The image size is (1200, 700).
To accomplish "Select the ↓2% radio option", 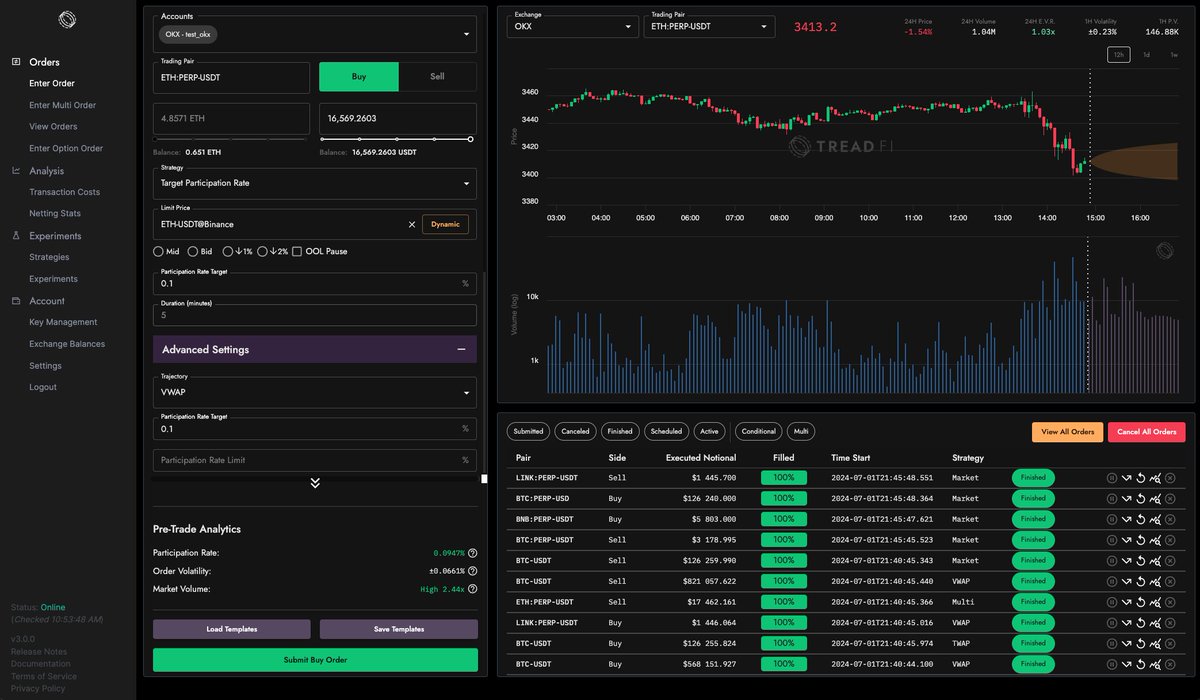I will (263, 251).
